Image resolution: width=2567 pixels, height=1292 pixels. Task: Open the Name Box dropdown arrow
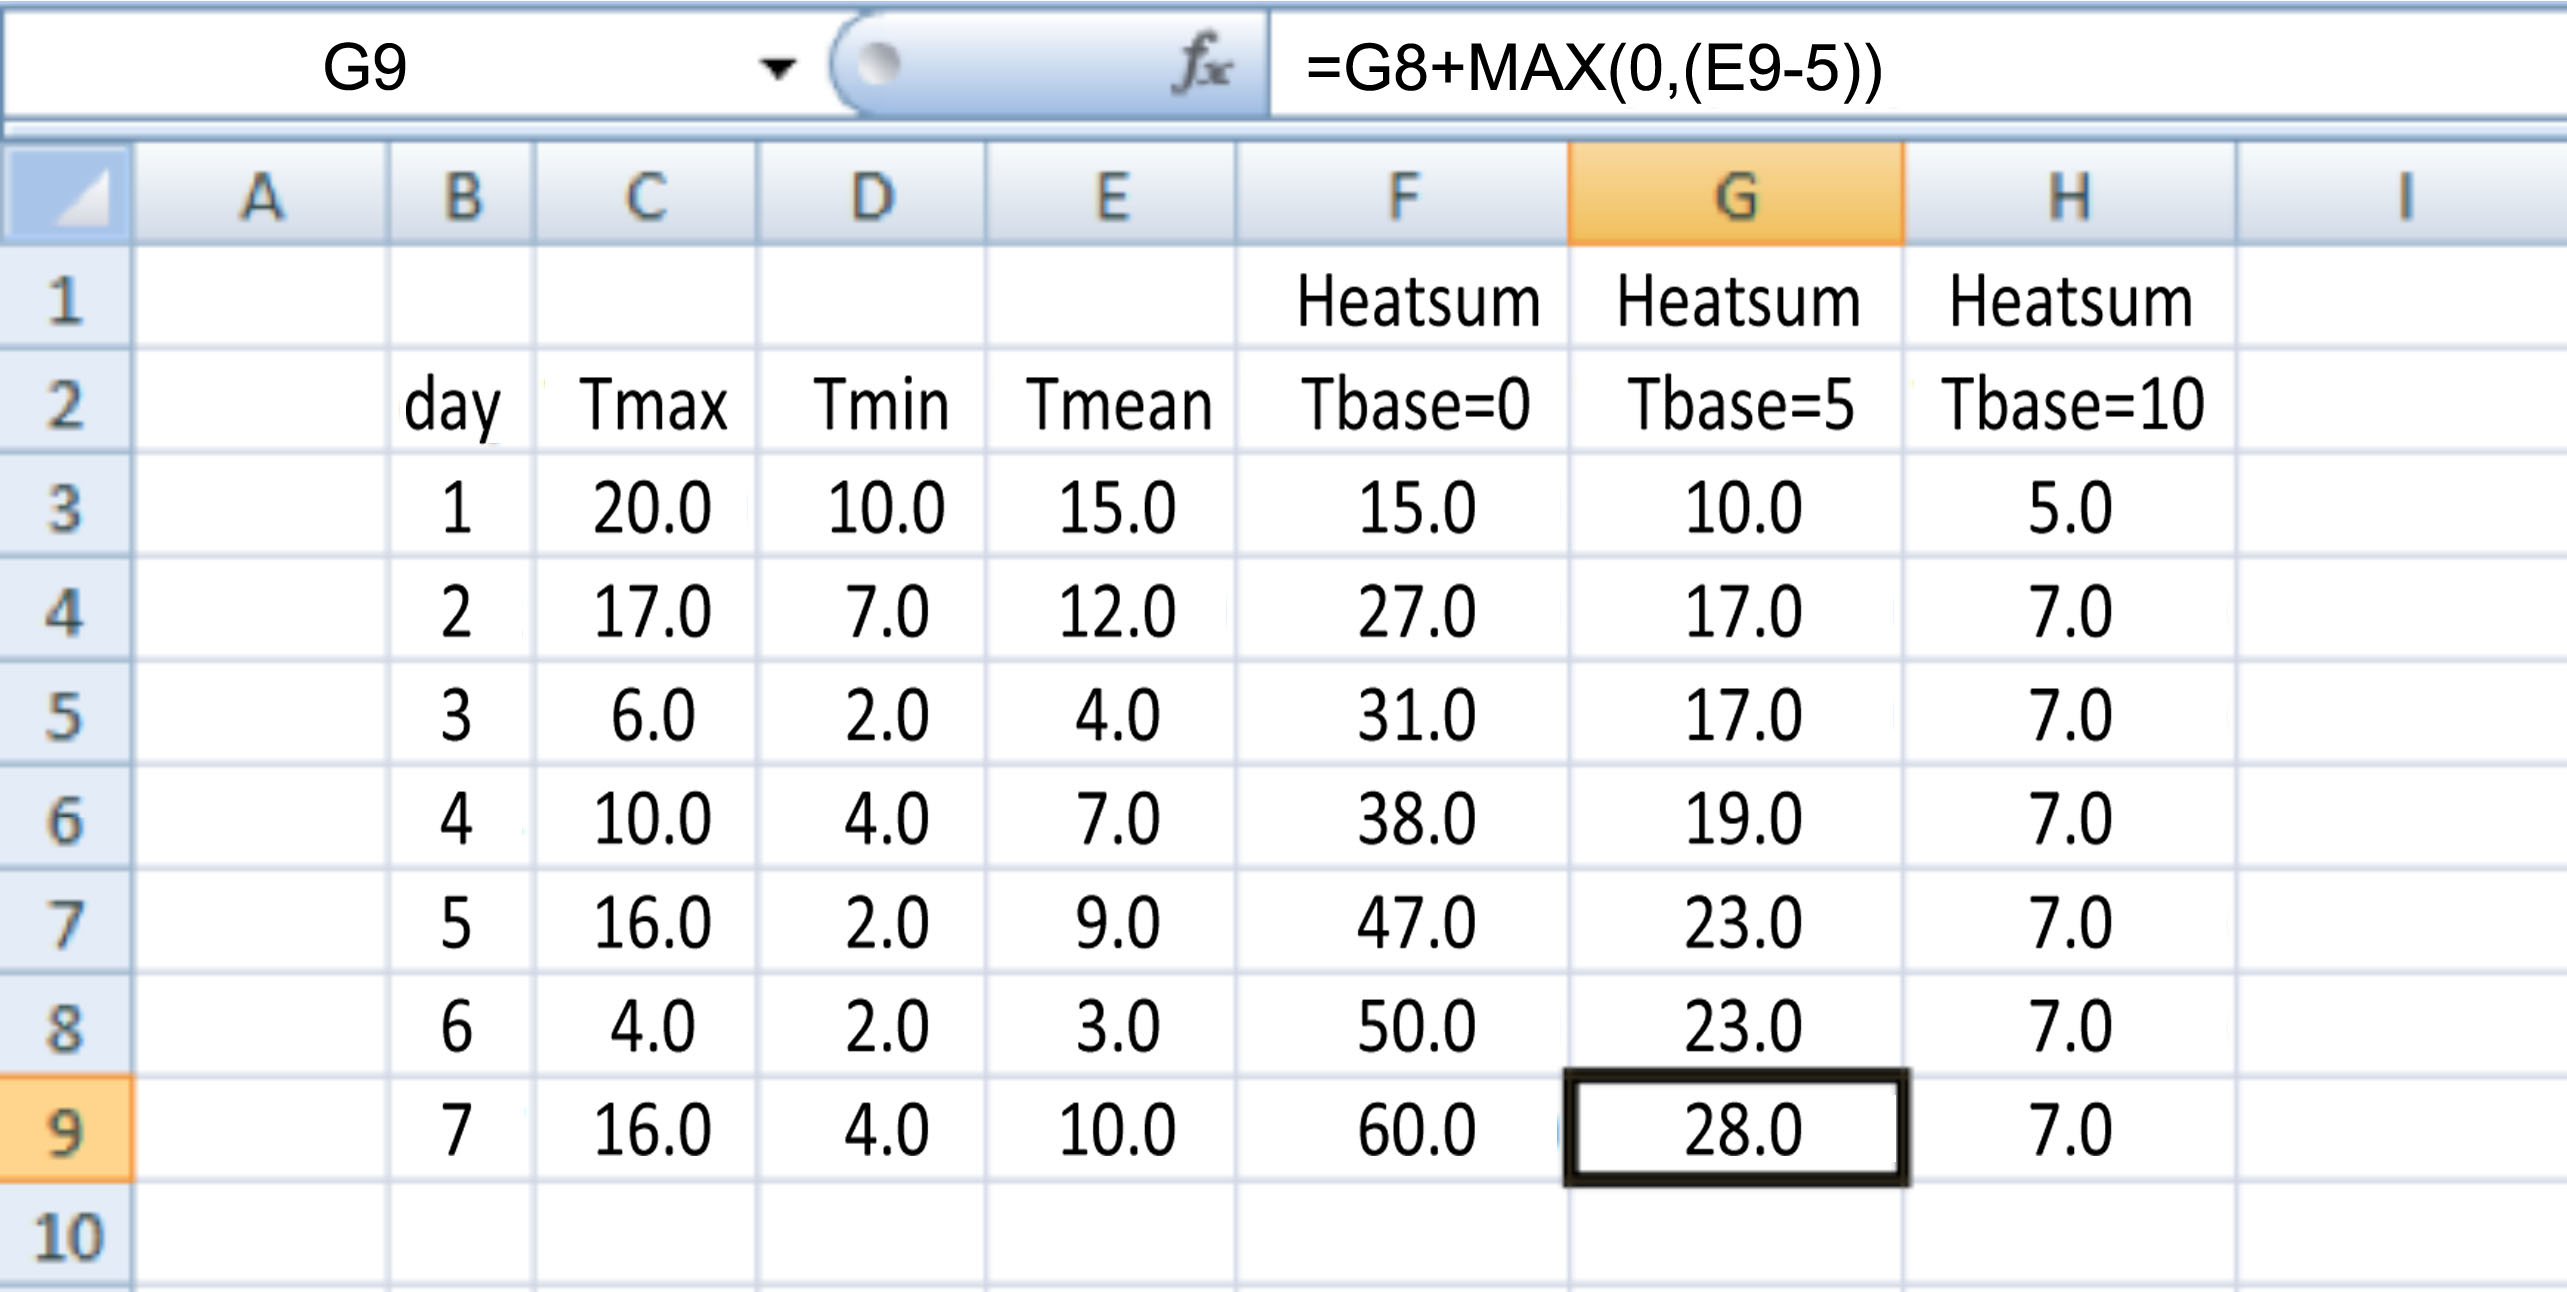(777, 68)
